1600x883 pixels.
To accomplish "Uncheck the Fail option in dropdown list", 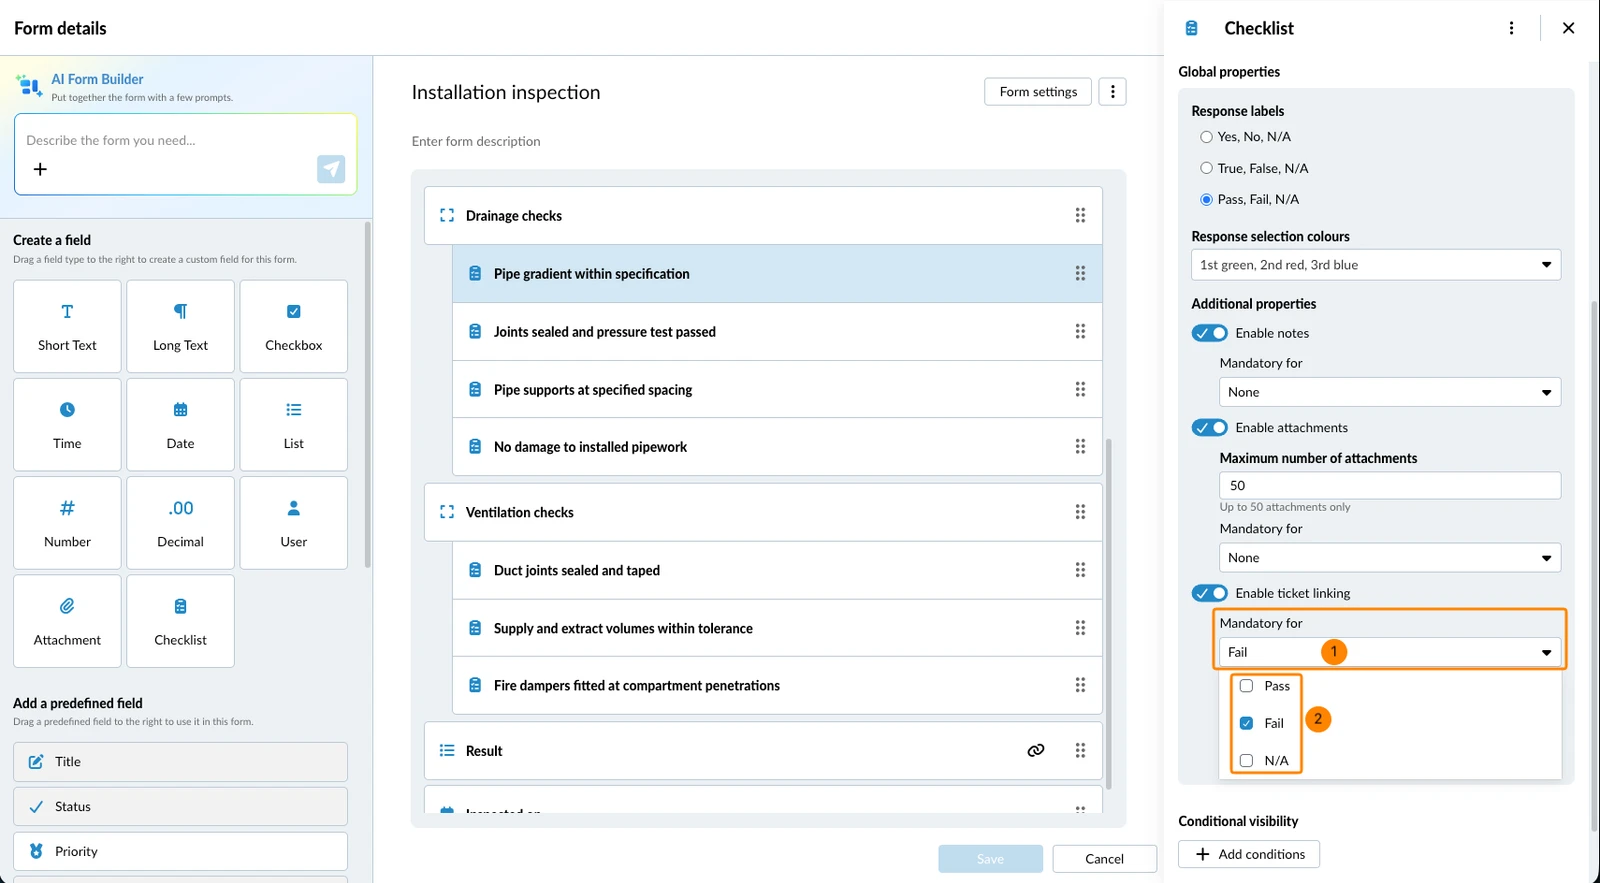I will click(1246, 723).
